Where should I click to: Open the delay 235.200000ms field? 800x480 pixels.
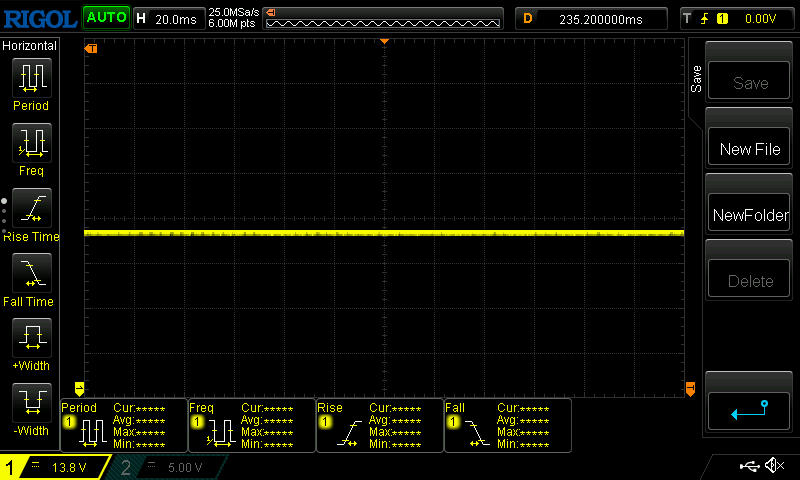coord(590,18)
